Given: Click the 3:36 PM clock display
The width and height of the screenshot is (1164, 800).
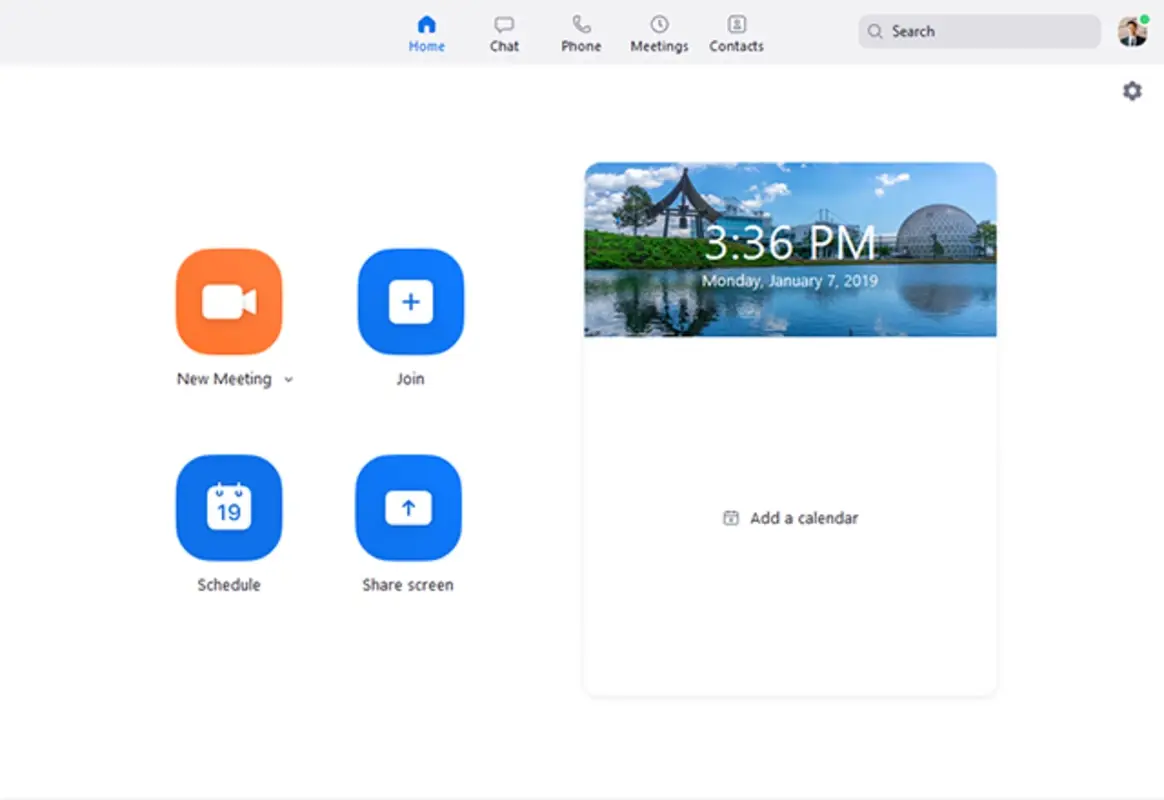Looking at the screenshot, I should 790,241.
